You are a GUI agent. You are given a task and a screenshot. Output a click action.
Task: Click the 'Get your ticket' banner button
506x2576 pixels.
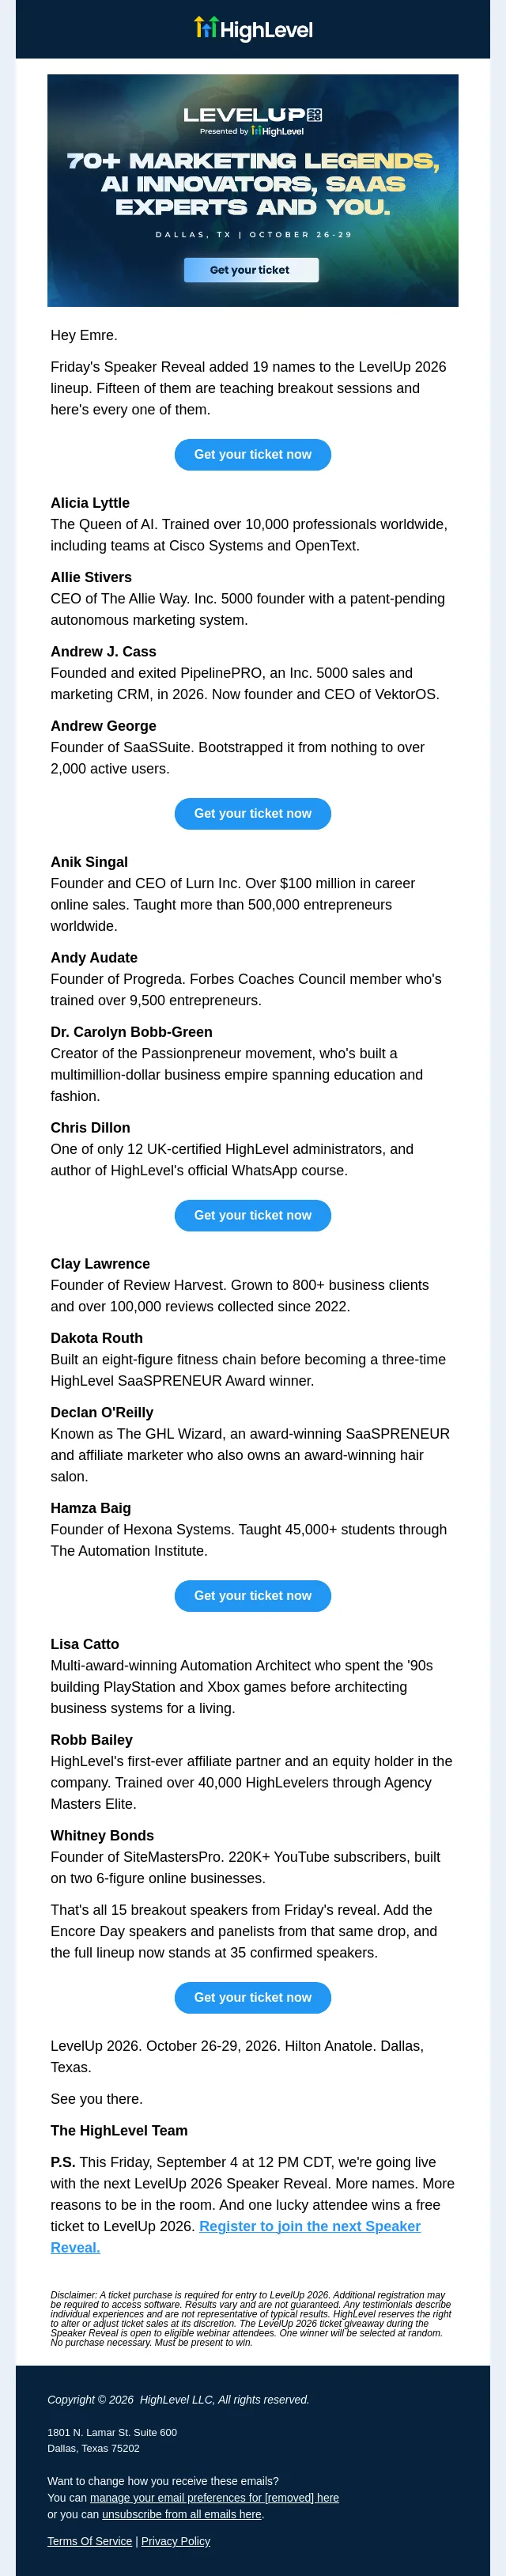251,270
